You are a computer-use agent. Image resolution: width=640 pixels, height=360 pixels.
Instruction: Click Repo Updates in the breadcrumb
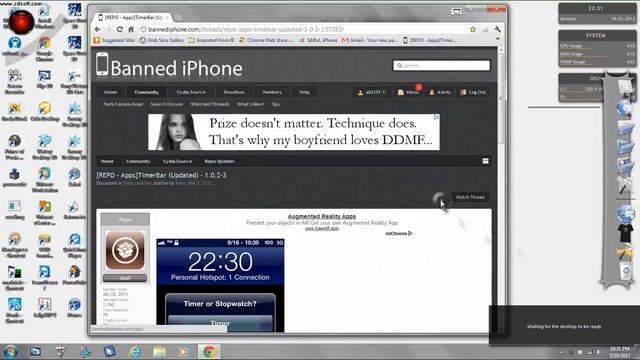[220, 161]
